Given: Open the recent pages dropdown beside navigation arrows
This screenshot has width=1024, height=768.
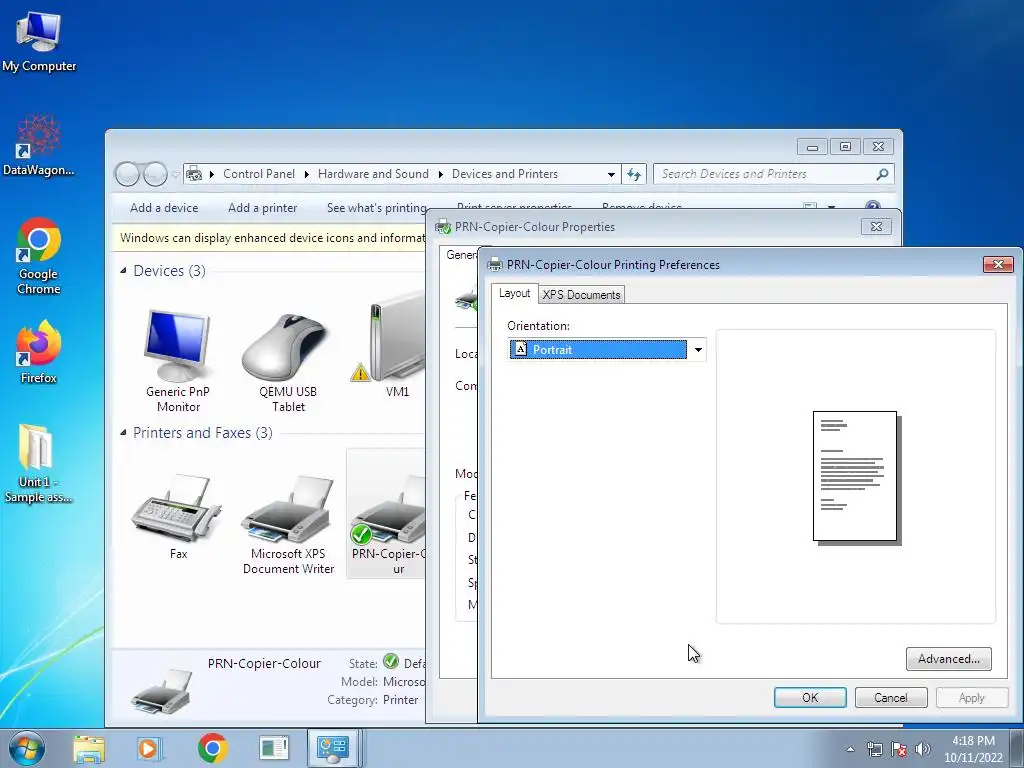Looking at the screenshot, I should click(175, 174).
